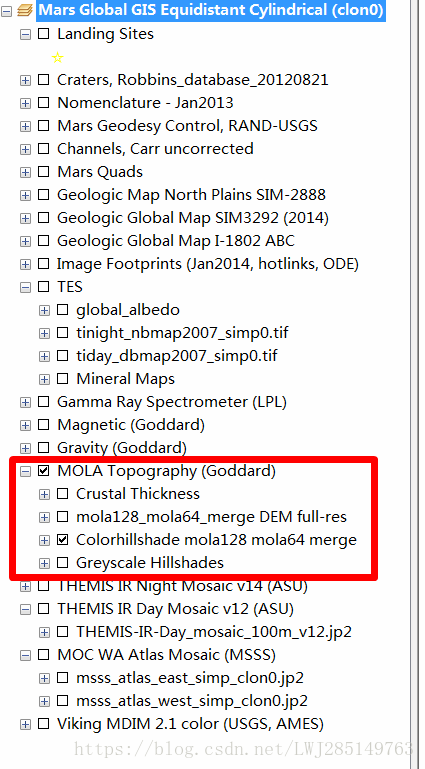Expand Colorhillshade mola128 mola64 merge legend
The image size is (425, 769).
click(44, 541)
